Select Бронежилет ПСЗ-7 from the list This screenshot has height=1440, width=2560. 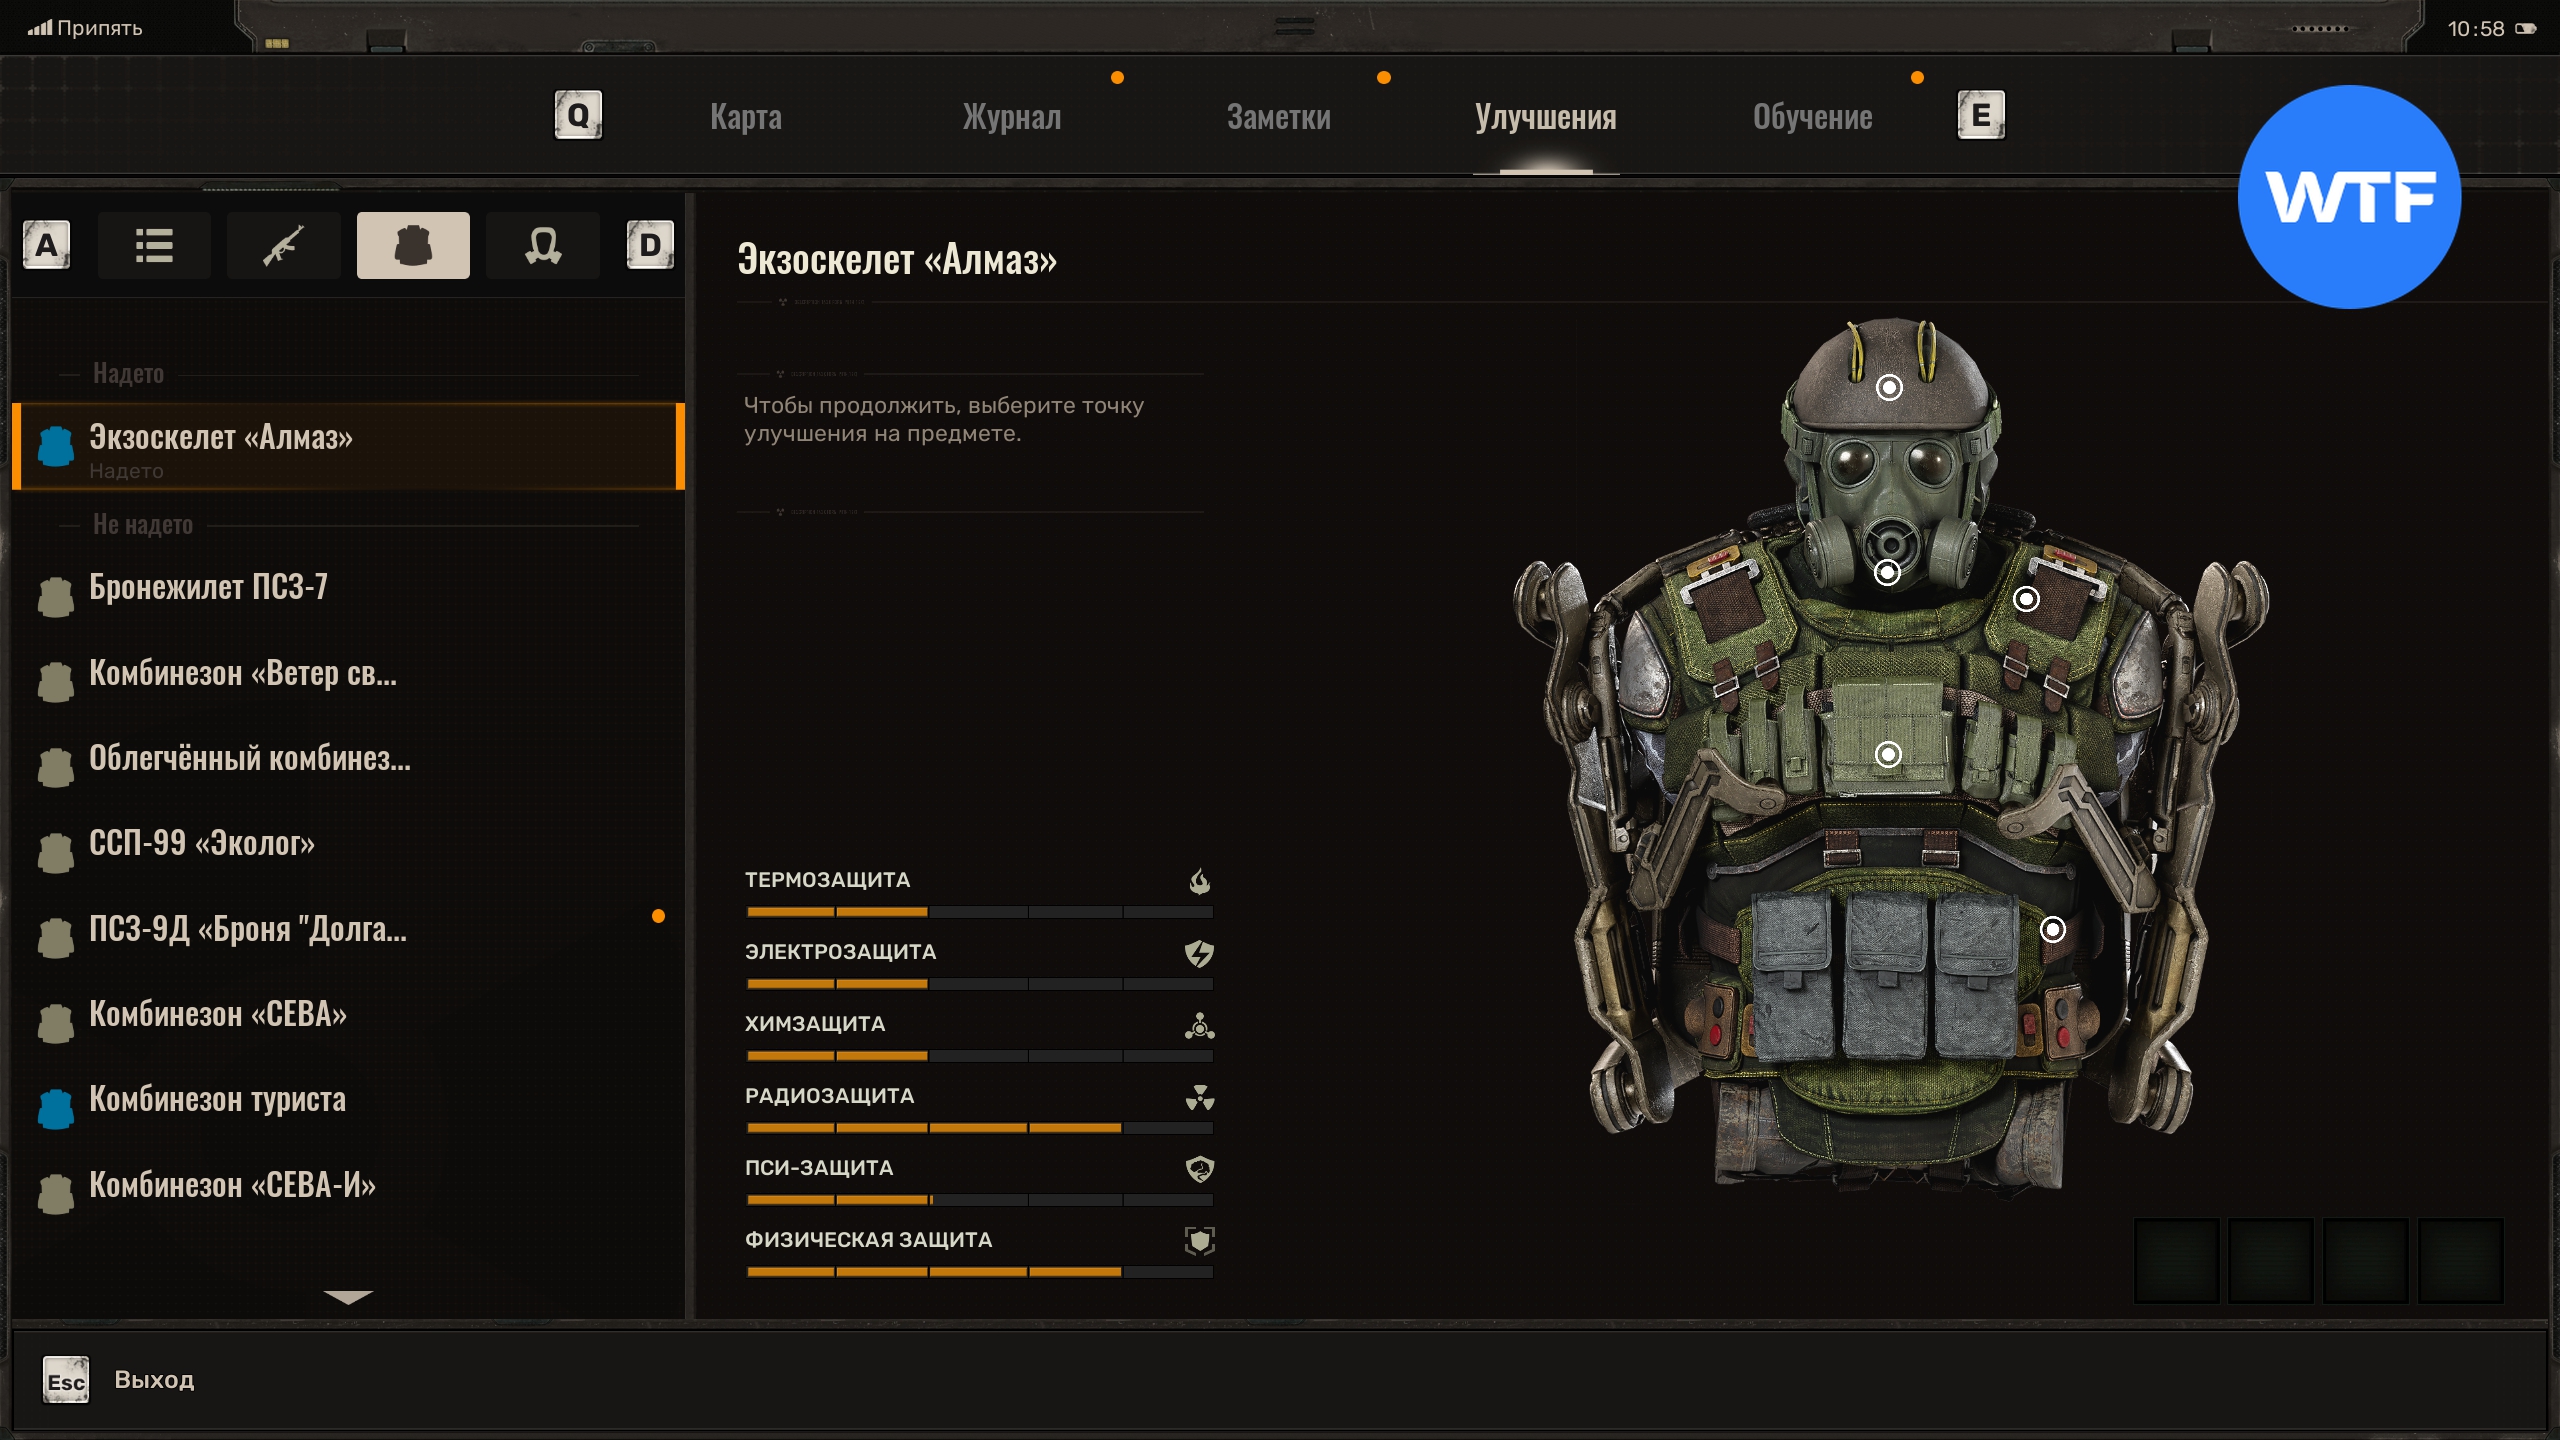[208, 588]
